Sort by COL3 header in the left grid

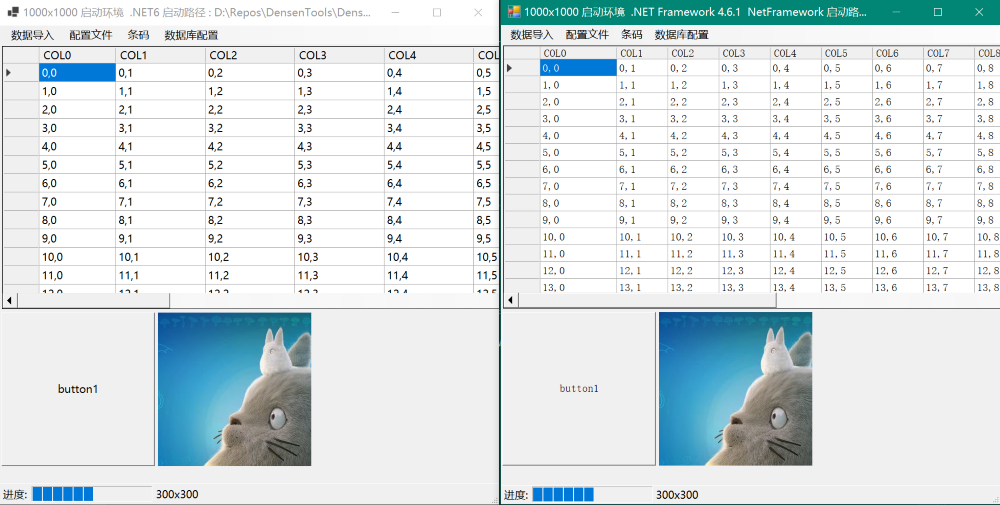tap(339, 55)
